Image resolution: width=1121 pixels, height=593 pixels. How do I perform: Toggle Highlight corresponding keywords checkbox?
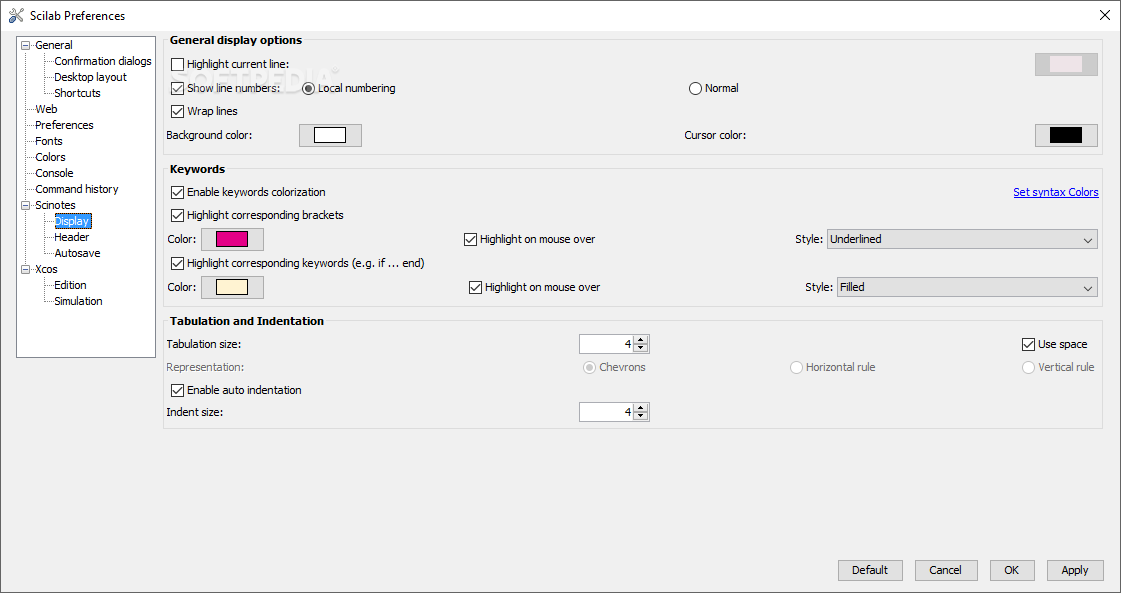point(177,263)
